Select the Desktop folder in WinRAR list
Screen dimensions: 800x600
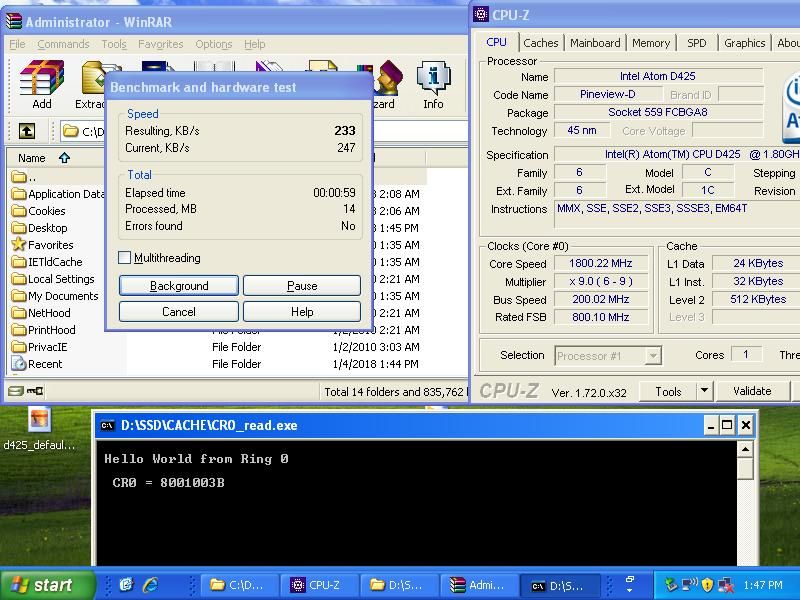(40, 228)
